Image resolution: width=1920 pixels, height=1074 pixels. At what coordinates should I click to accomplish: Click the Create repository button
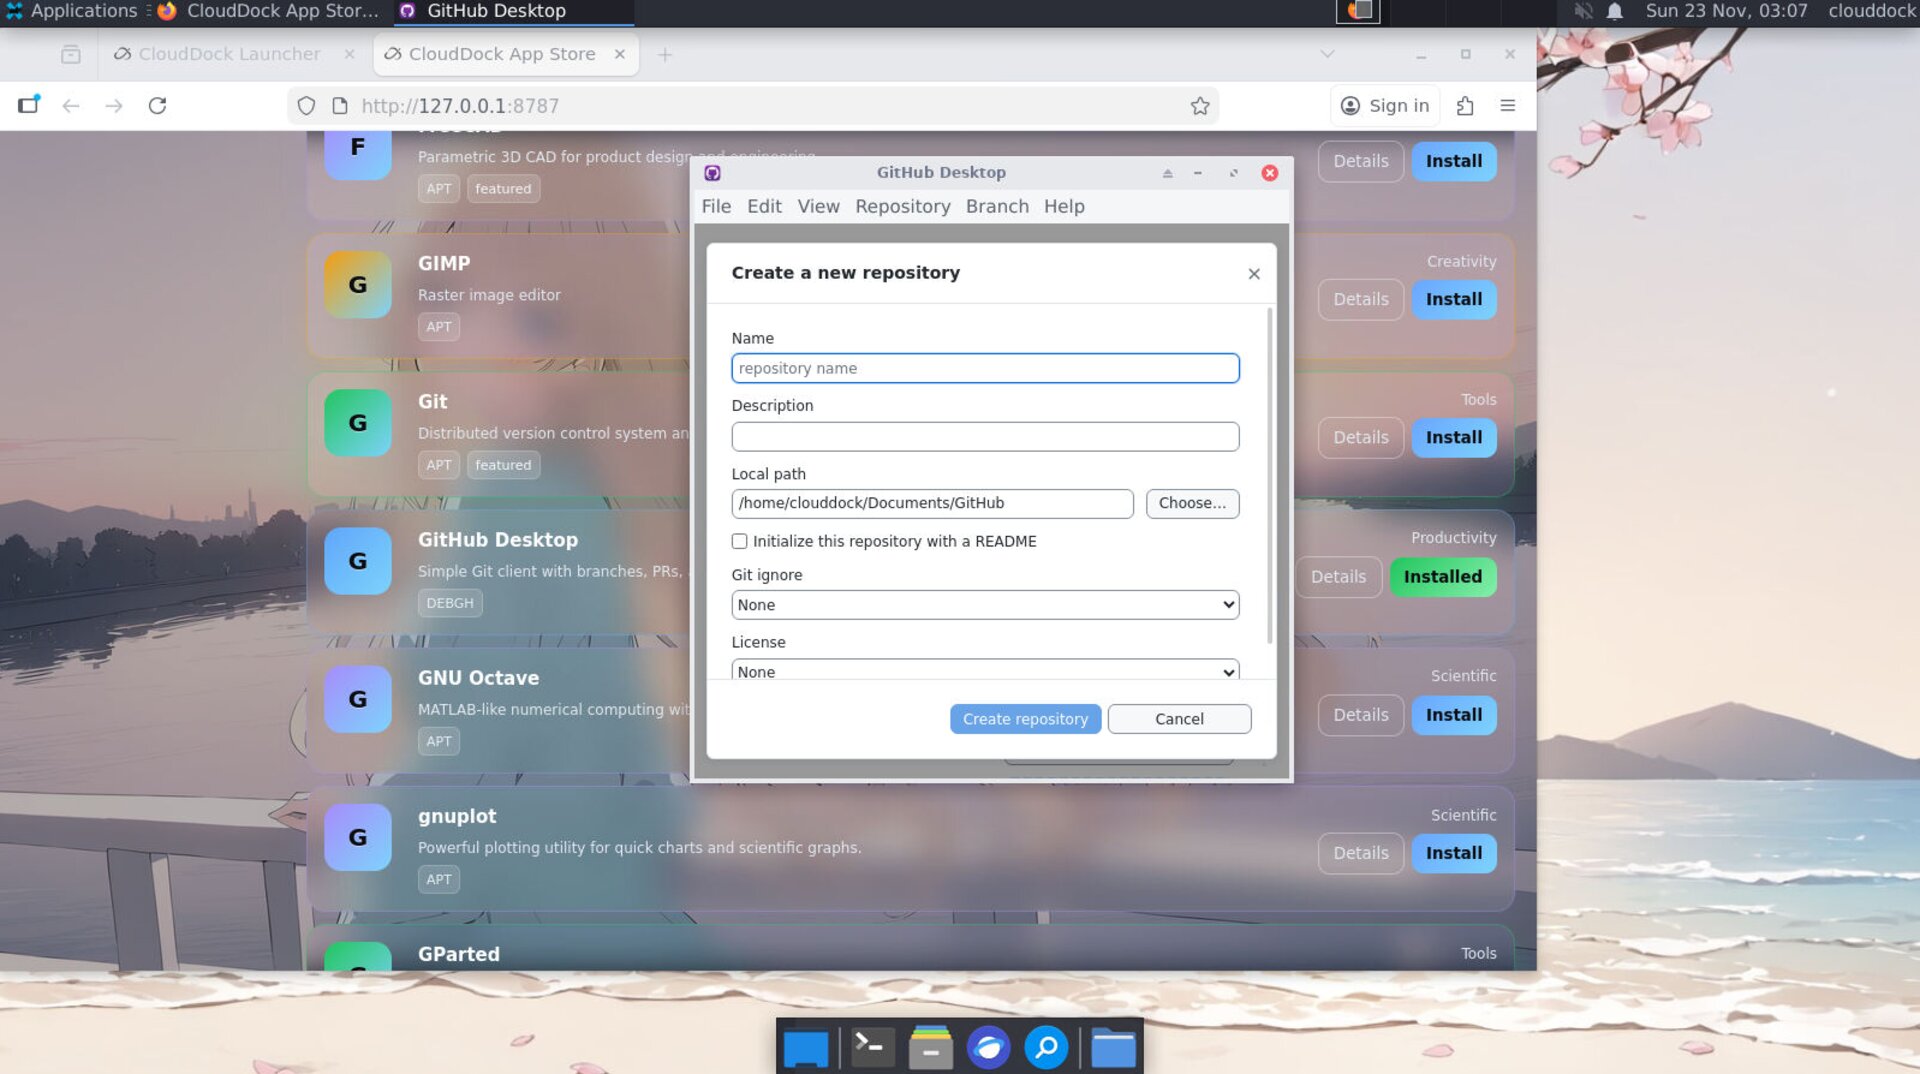pos(1025,718)
